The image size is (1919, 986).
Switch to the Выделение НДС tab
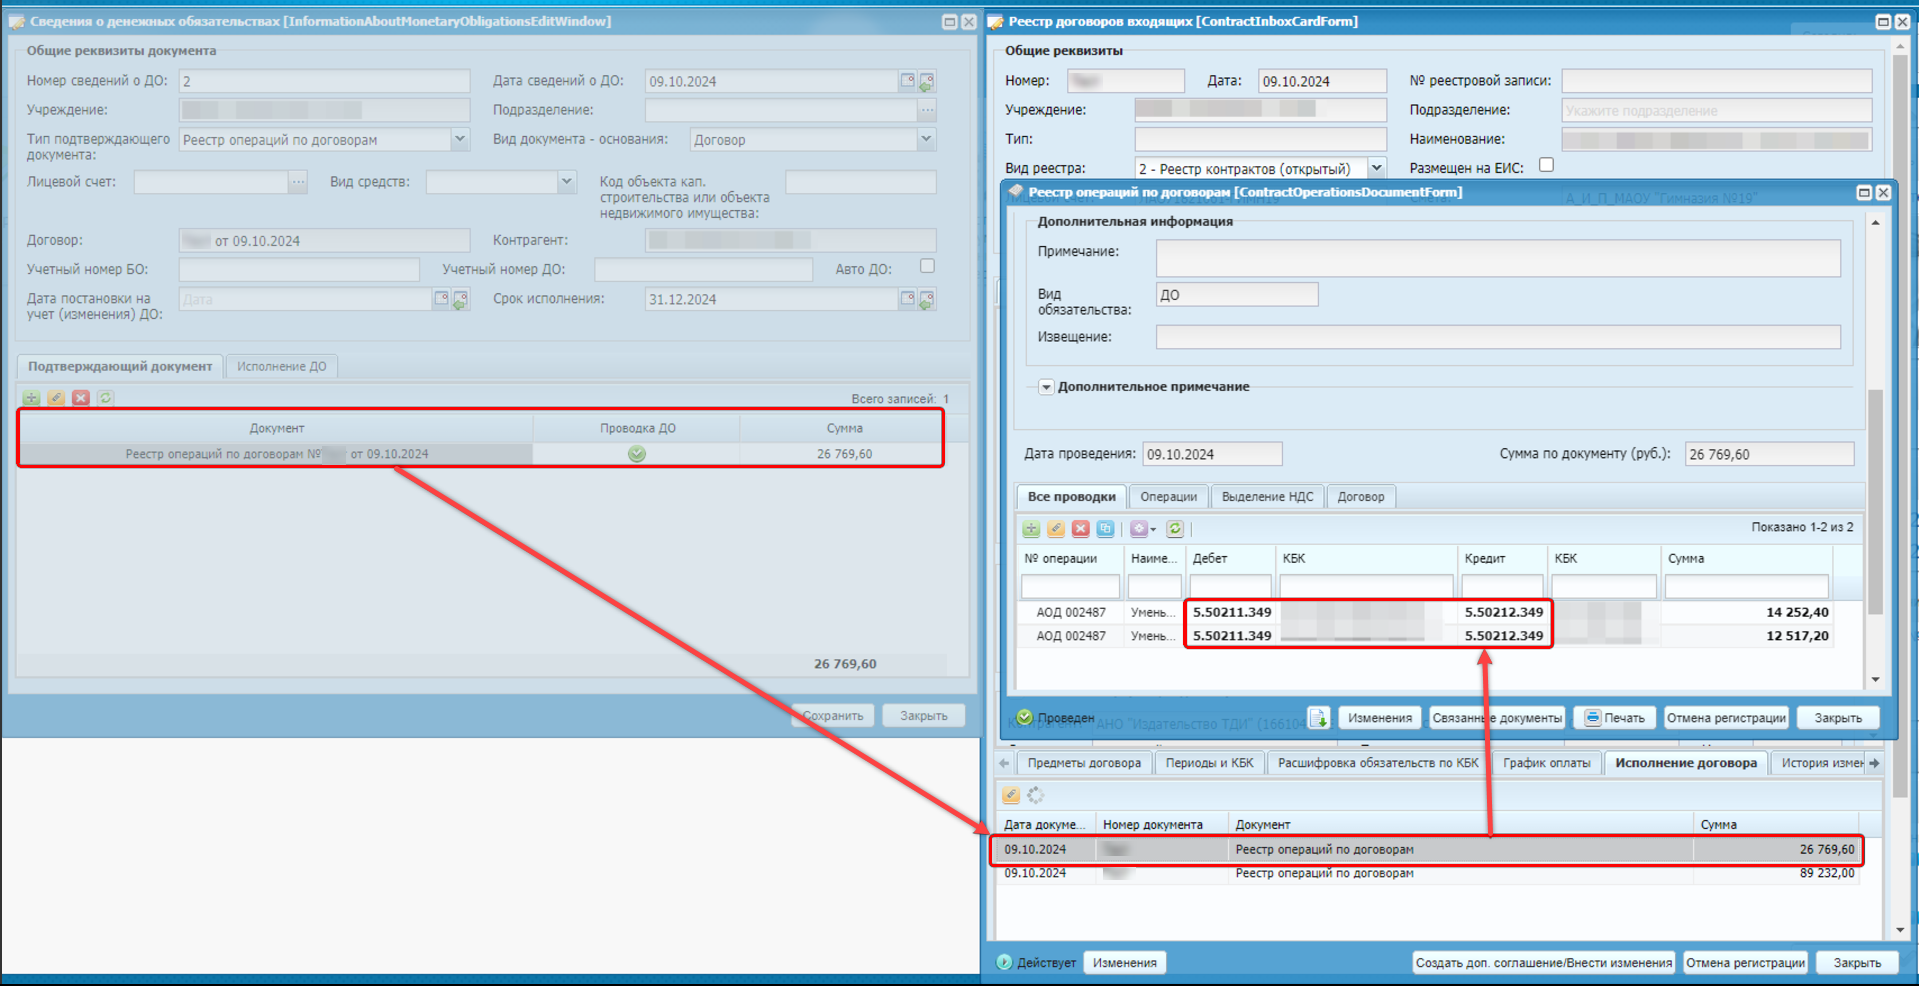tap(1267, 497)
